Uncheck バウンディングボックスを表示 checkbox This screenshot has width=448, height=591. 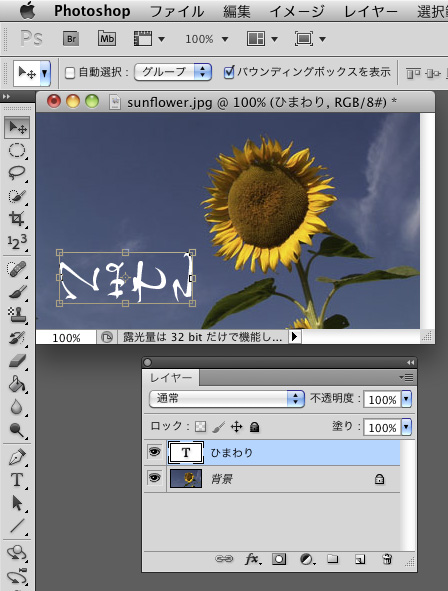pyautogui.click(x=229, y=72)
